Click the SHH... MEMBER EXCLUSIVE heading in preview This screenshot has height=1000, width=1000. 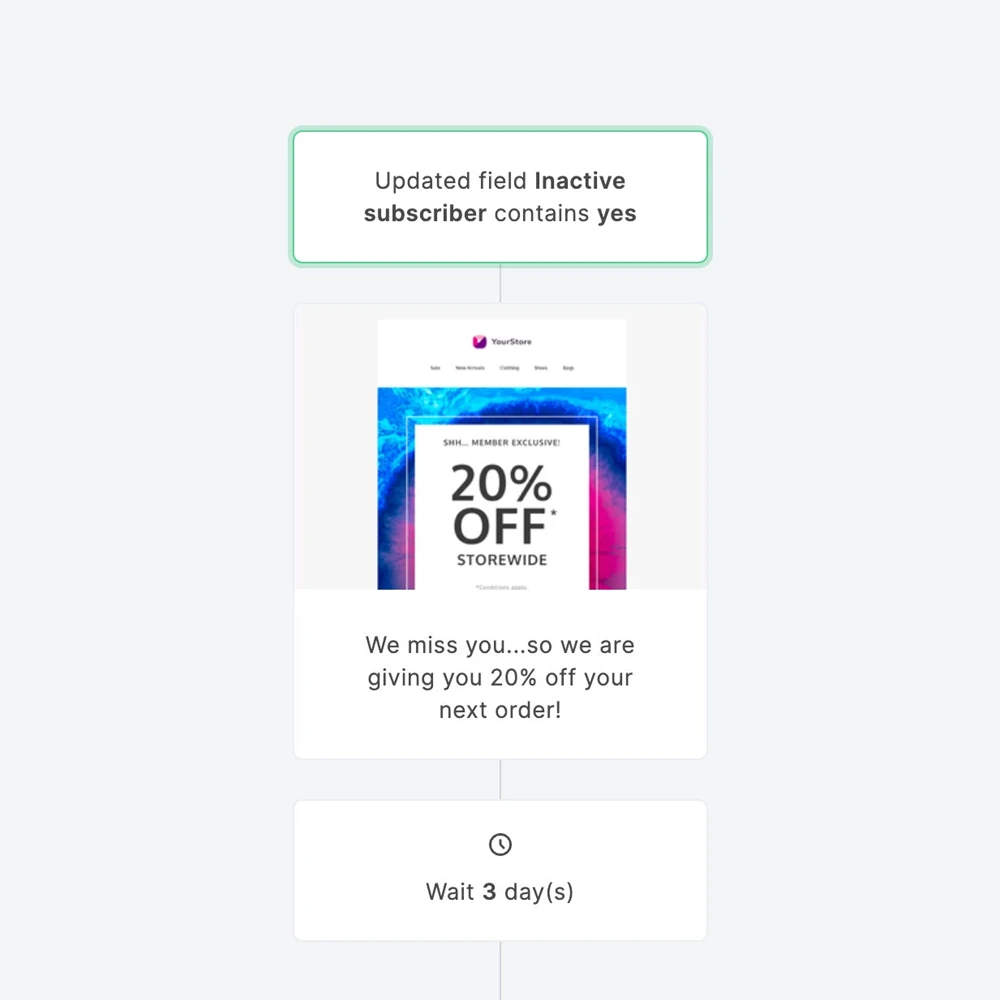[x=501, y=443]
